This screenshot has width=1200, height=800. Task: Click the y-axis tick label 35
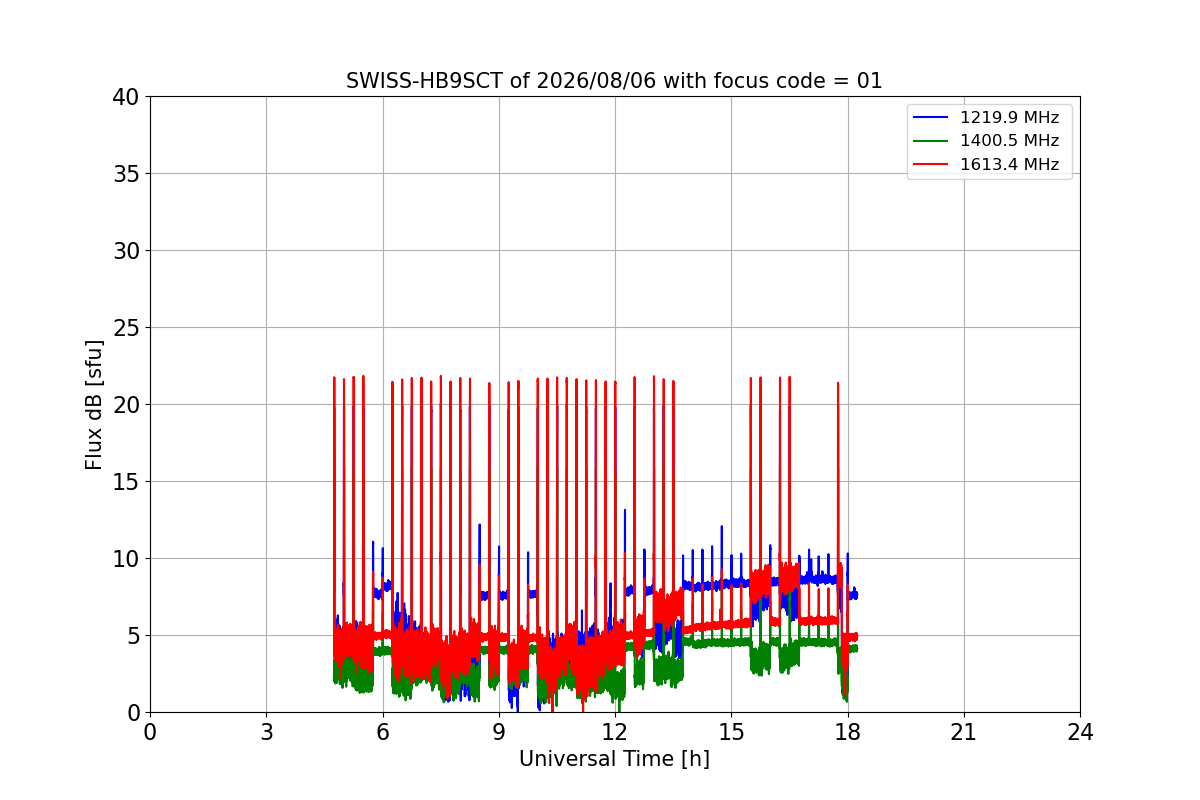(x=126, y=174)
